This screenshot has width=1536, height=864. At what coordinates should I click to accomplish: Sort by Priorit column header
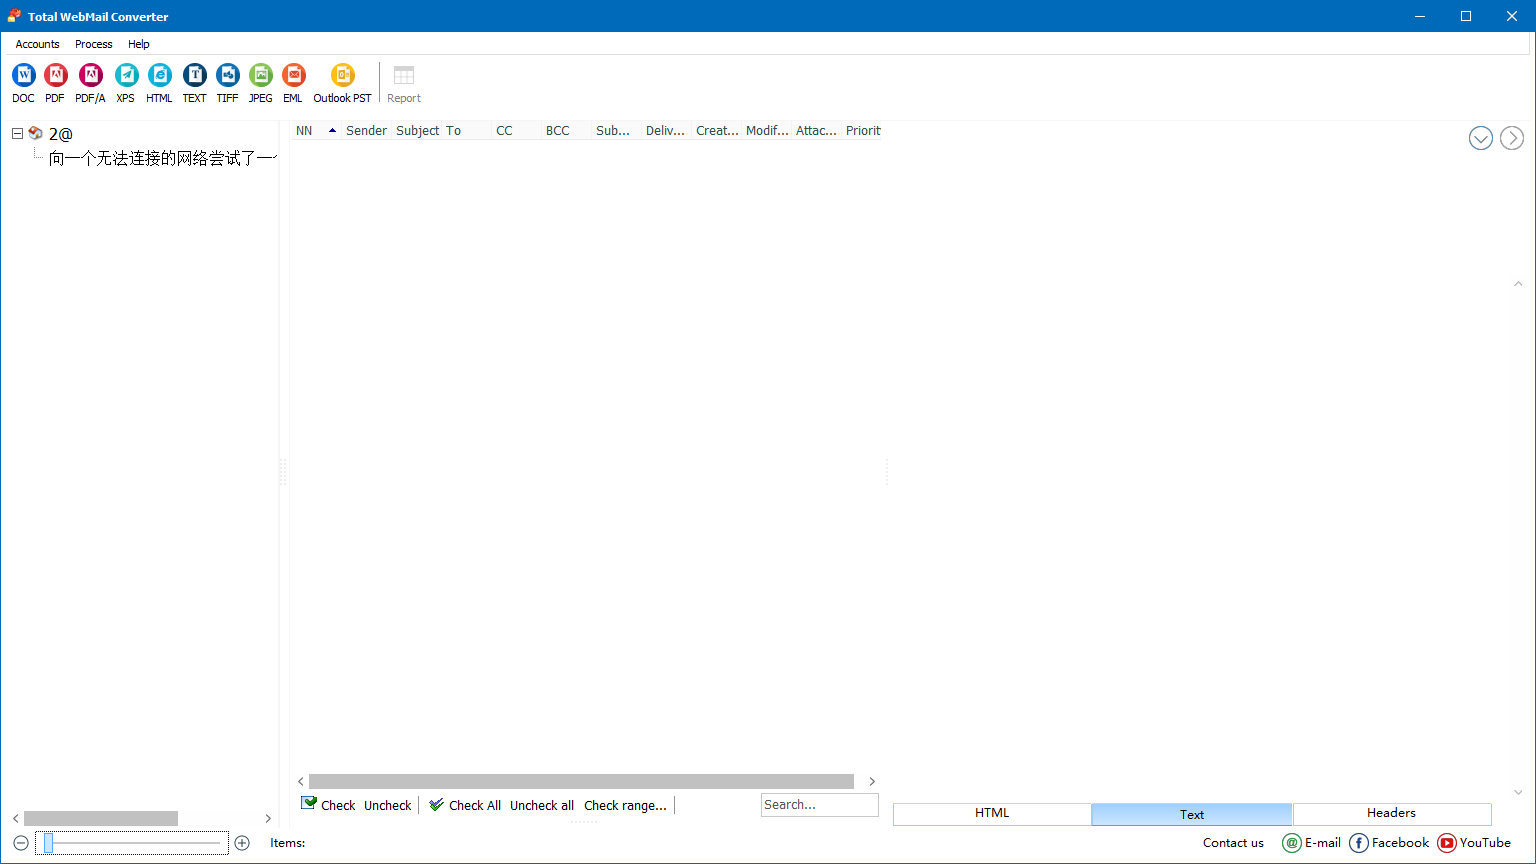pos(864,131)
